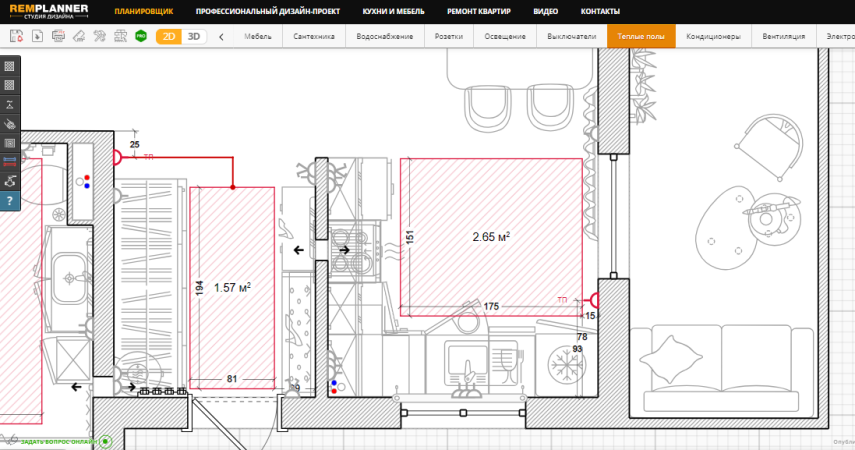The image size is (855, 450).
Task: Click the import file icon in toolbar
Action: 37,36
